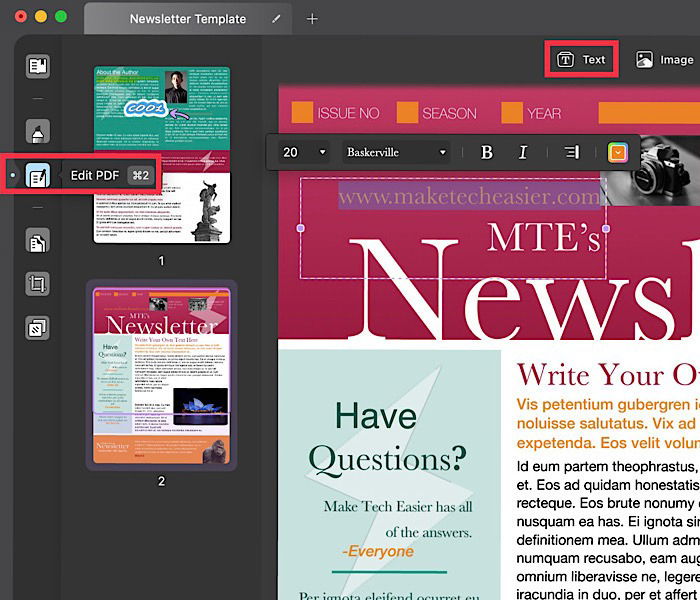Click the 'Vis petentium gubergren' orange line
Image resolution: width=700 pixels, height=600 pixels.
(x=608, y=404)
